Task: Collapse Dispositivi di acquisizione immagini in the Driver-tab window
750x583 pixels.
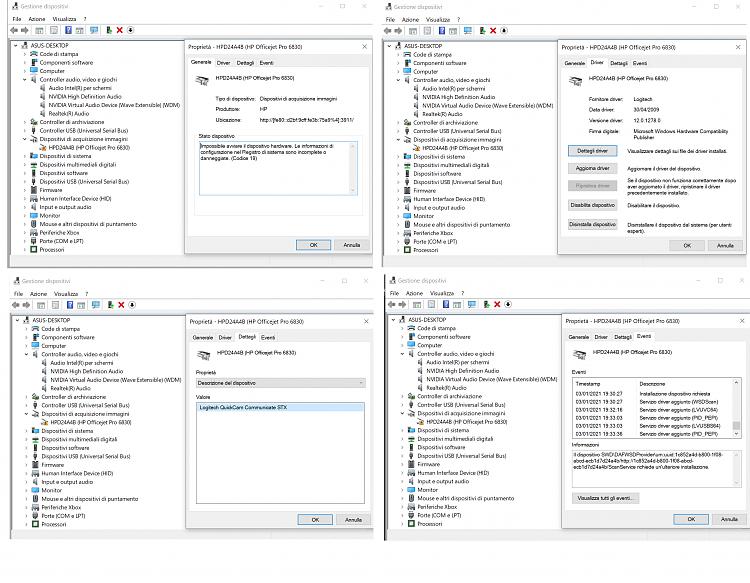Action: pos(398,140)
